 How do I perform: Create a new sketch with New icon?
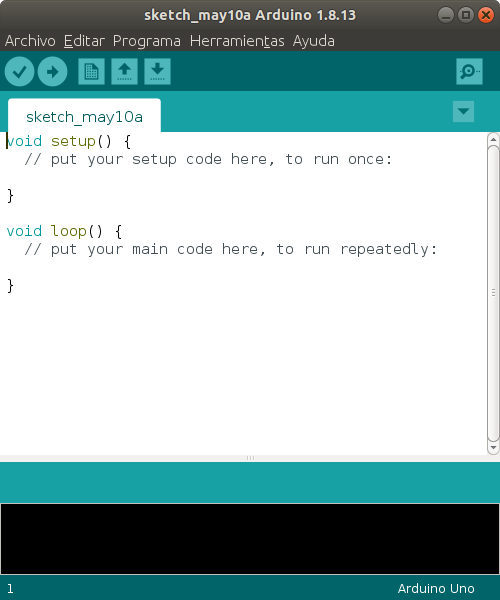[x=91, y=72]
